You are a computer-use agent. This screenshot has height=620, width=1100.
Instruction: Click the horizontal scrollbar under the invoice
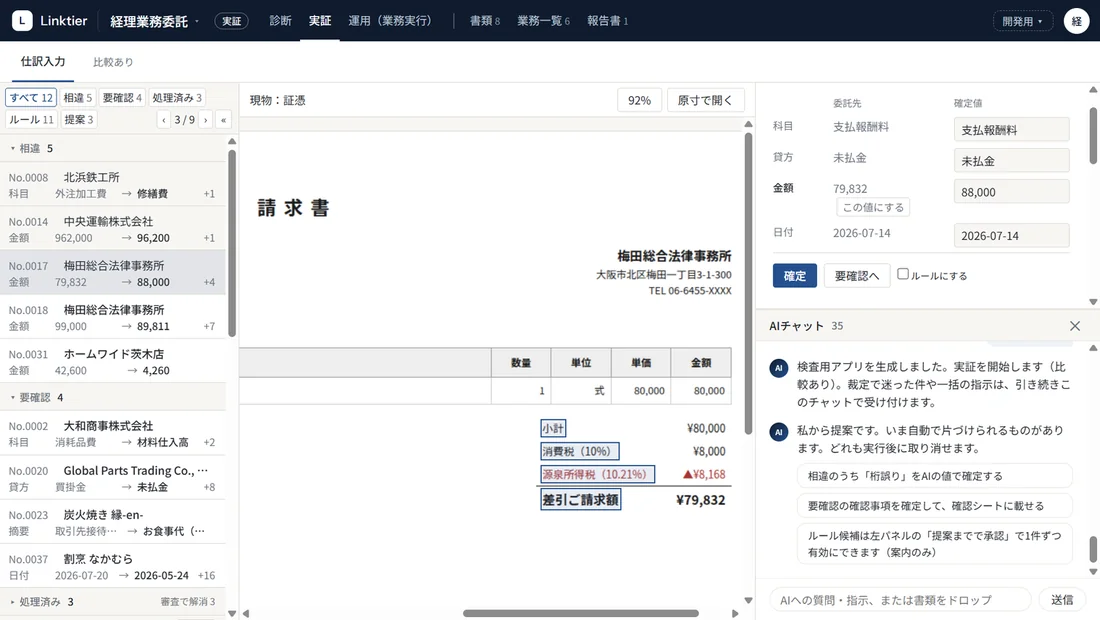(580, 613)
